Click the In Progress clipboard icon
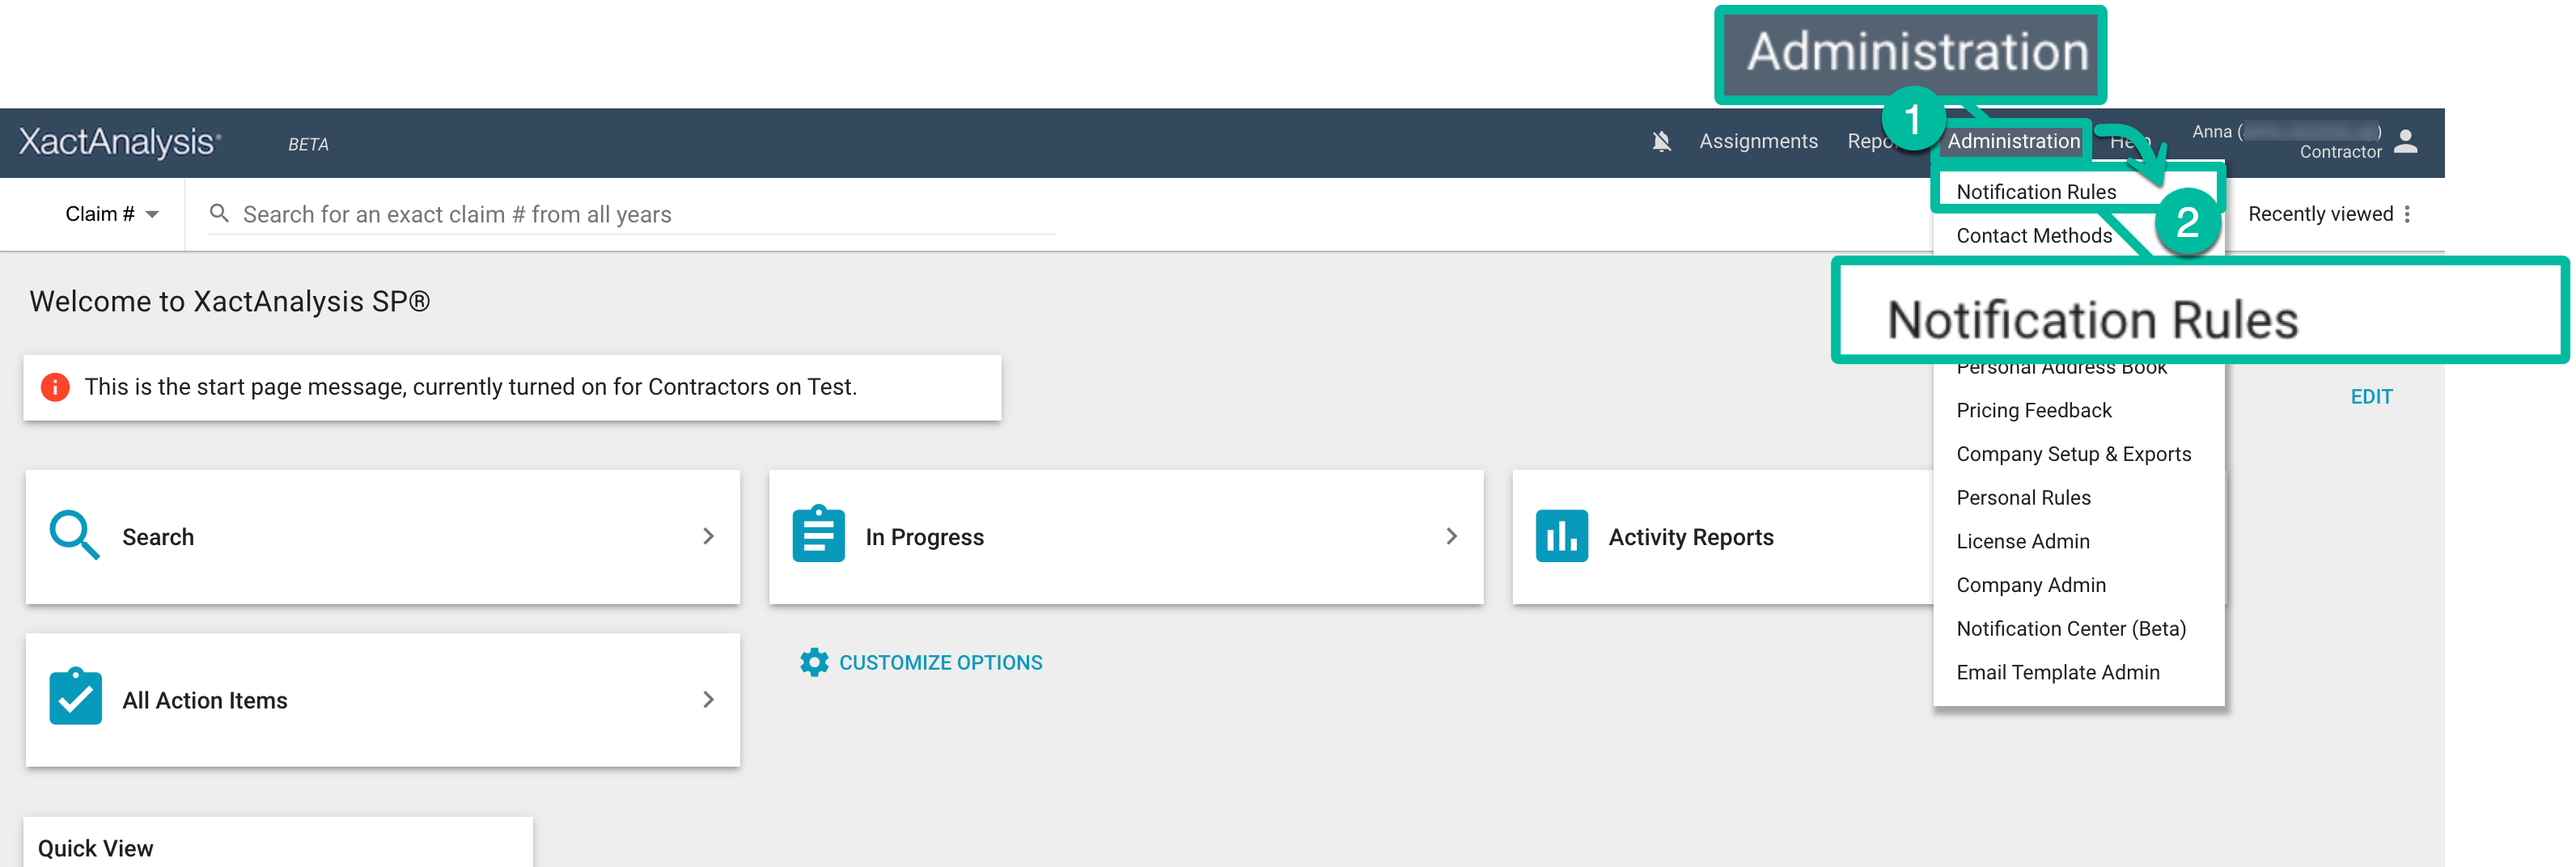 pos(818,535)
